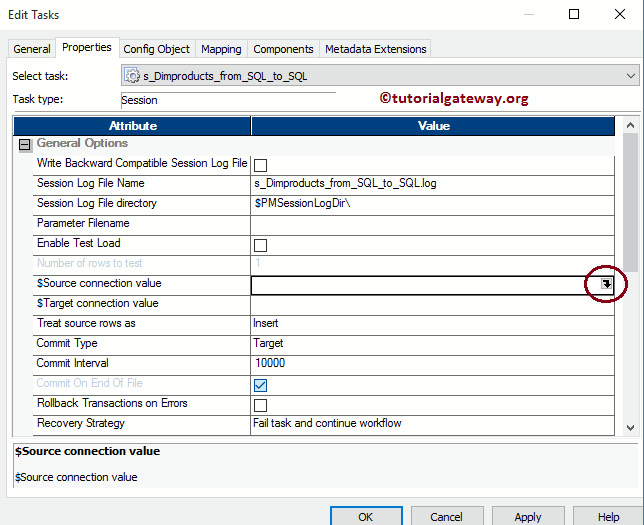
Task: Toggle Commit On End Of File checkbox
Action: coord(260,385)
